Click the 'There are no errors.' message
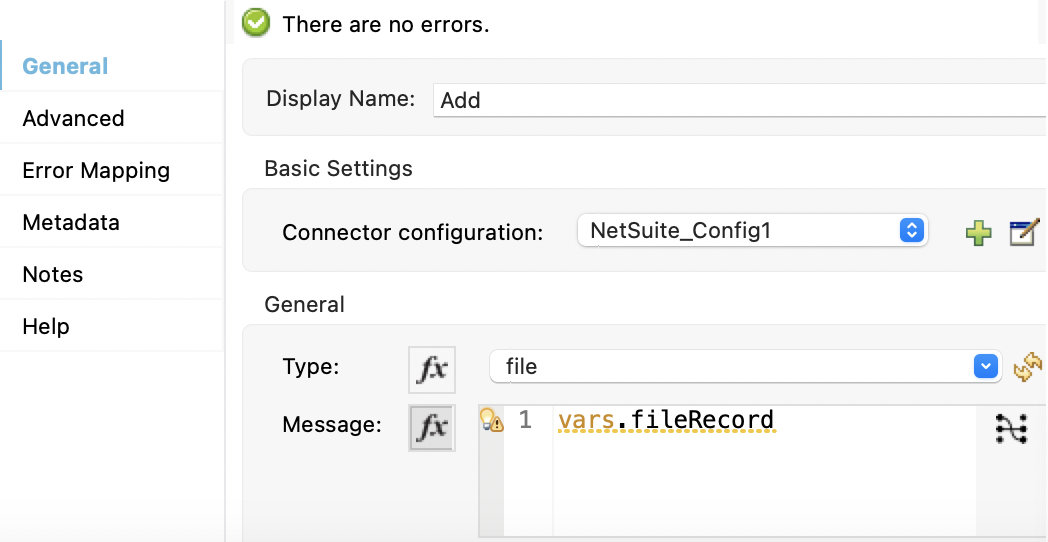1048x542 pixels. pyautogui.click(x=386, y=24)
